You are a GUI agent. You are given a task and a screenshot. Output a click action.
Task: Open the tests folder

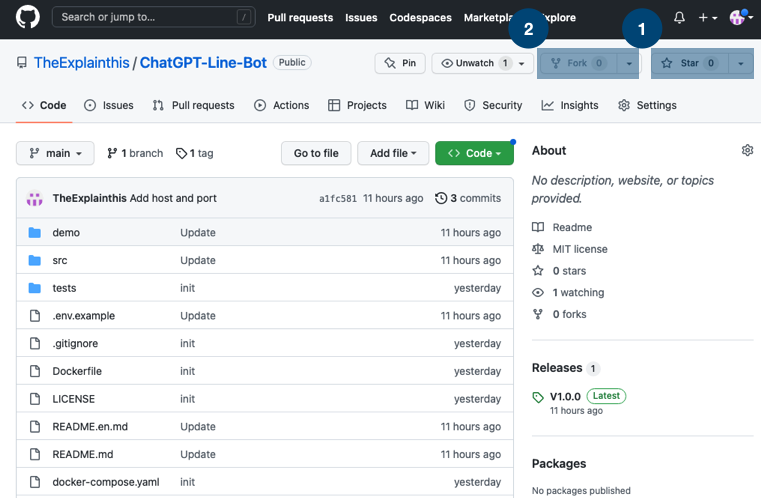(x=64, y=288)
